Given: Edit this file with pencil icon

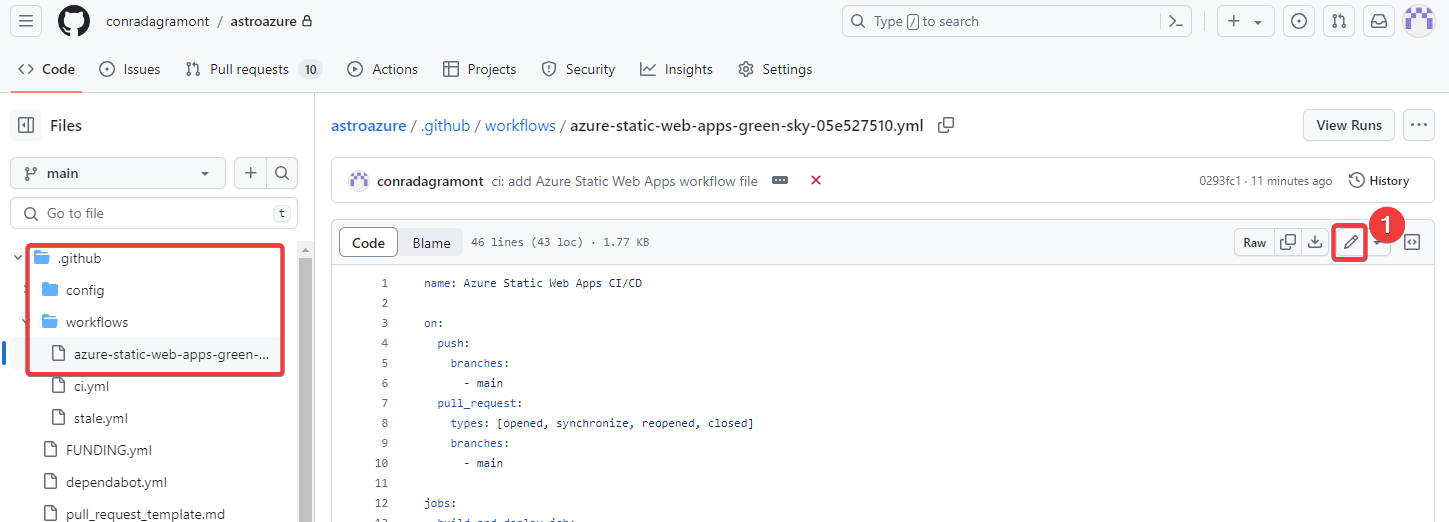Looking at the screenshot, I should tap(1350, 242).
